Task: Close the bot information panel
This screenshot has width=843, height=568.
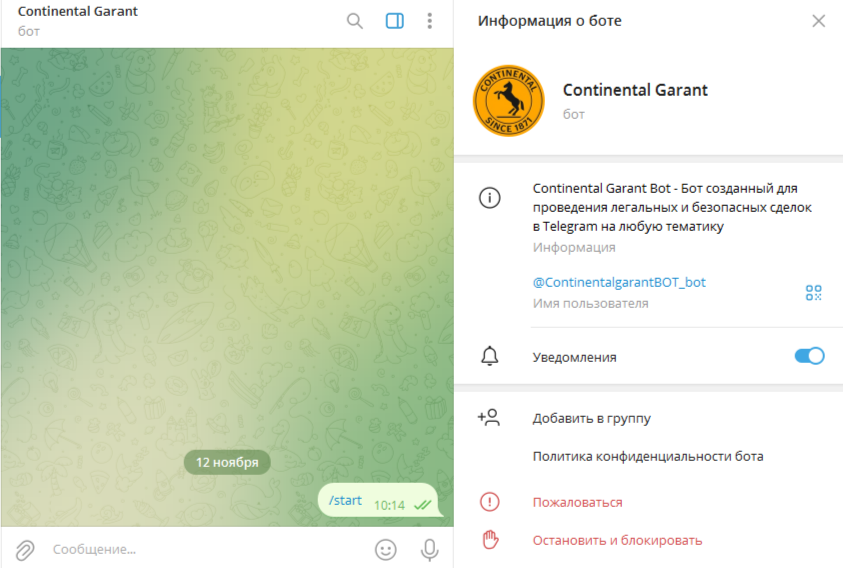Action: point(818,21)
